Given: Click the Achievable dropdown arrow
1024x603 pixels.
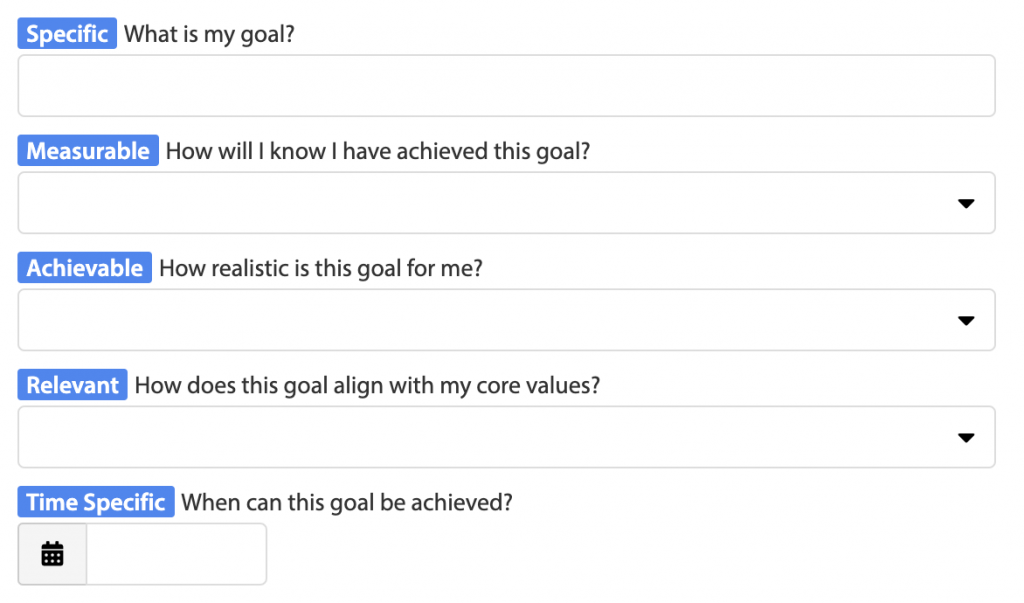Looking at the screenshot, I should 966,320.
